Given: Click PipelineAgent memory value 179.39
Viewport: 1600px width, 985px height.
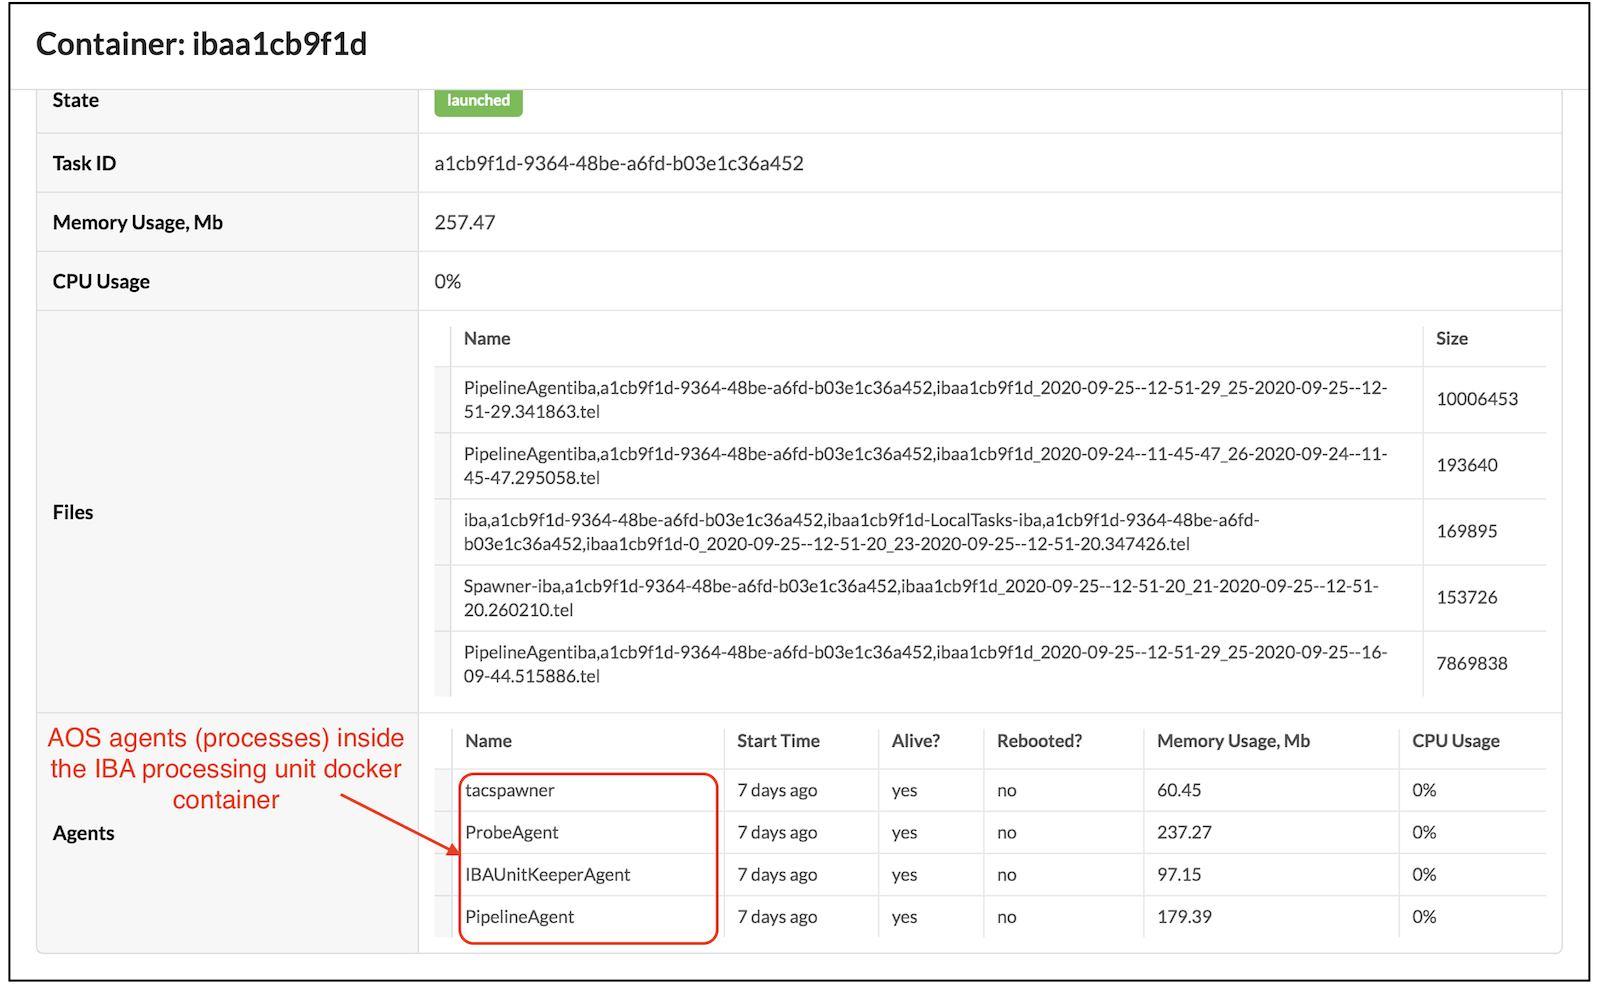Looking at the screenshot, I should point(1184,917).
